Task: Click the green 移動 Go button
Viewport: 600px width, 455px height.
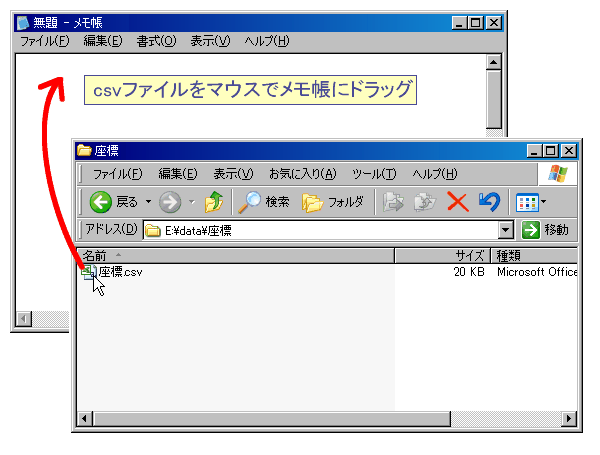Action: pyautogui.click(x=545, y=230)
